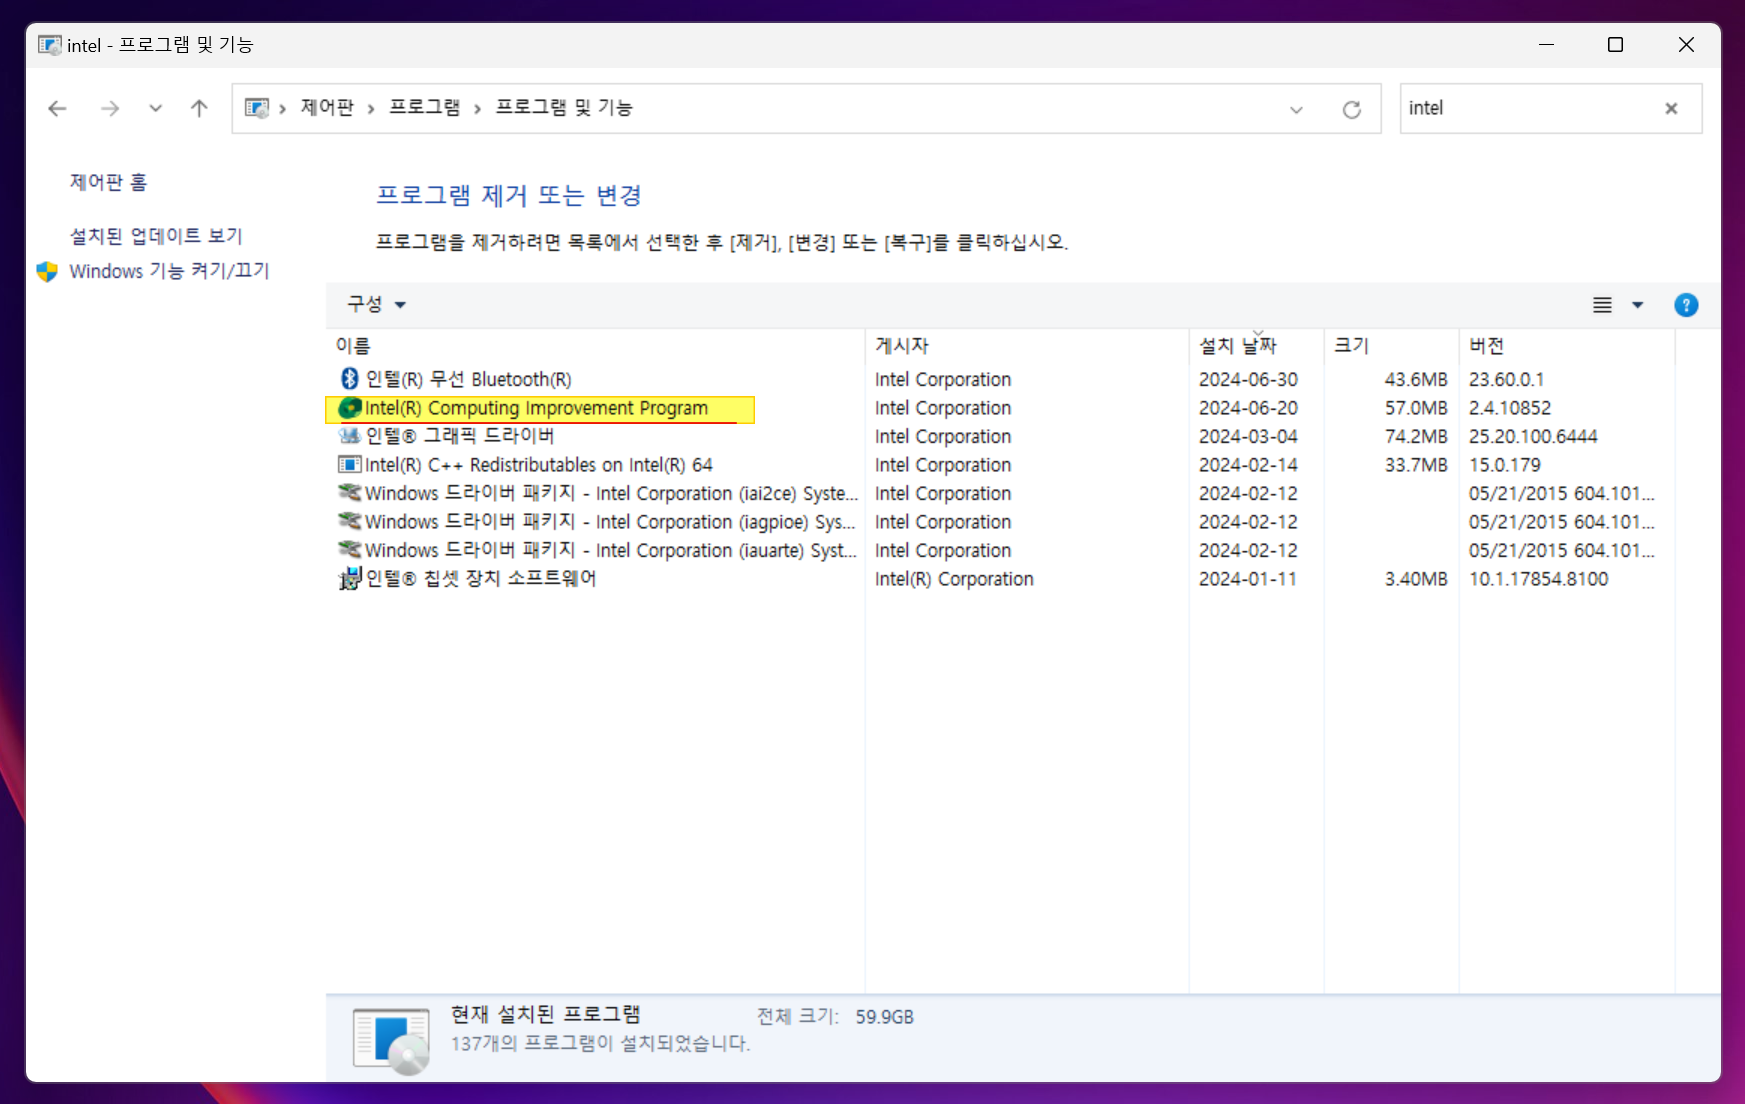Sort by the 게시자 column header
This screenshot has height=1104, width=1745.
[x=1027, y=345]
